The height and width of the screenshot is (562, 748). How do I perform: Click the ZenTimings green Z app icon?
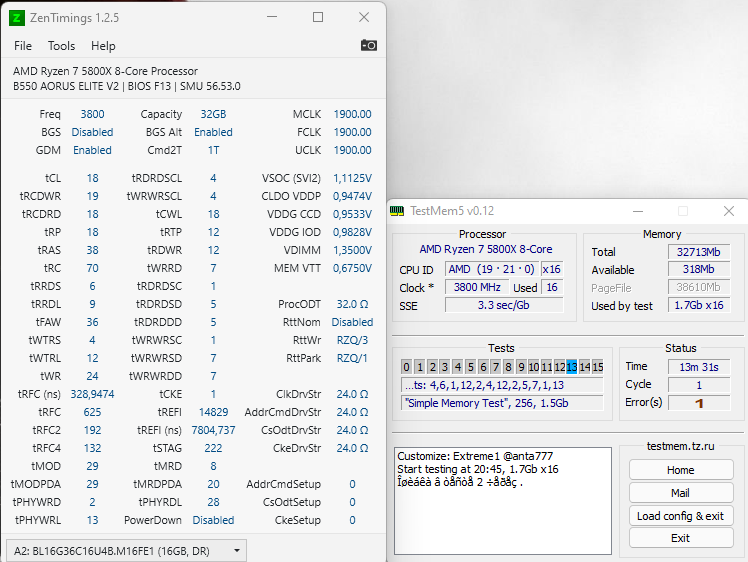click(17, 18)
